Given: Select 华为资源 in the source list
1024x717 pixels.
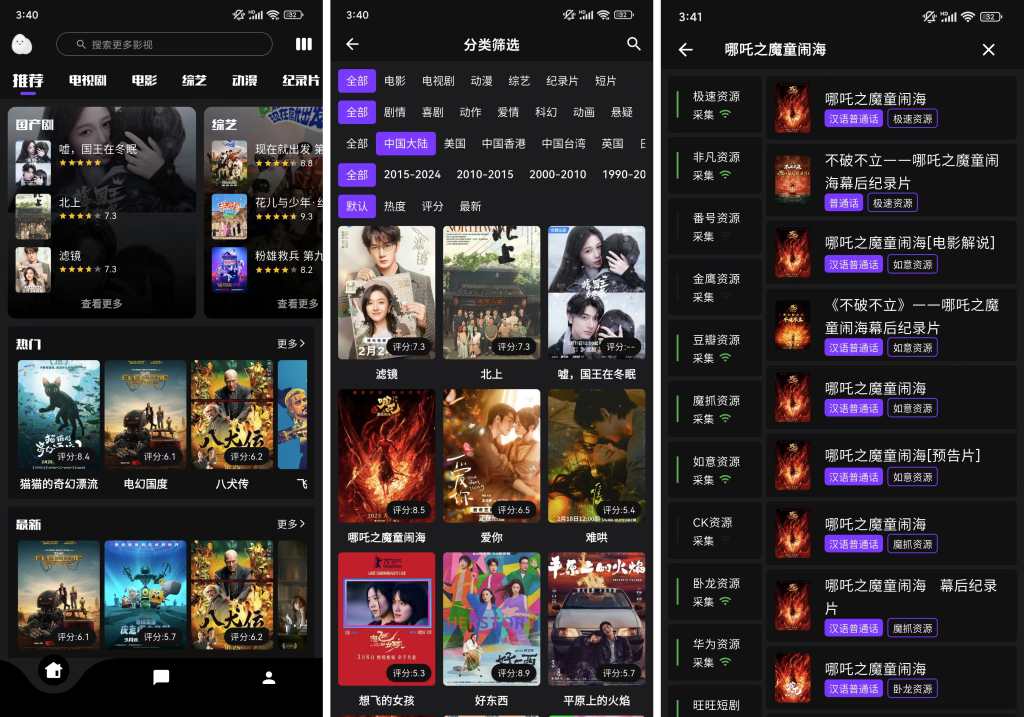Looking at the screenshot, I should 714,653.
